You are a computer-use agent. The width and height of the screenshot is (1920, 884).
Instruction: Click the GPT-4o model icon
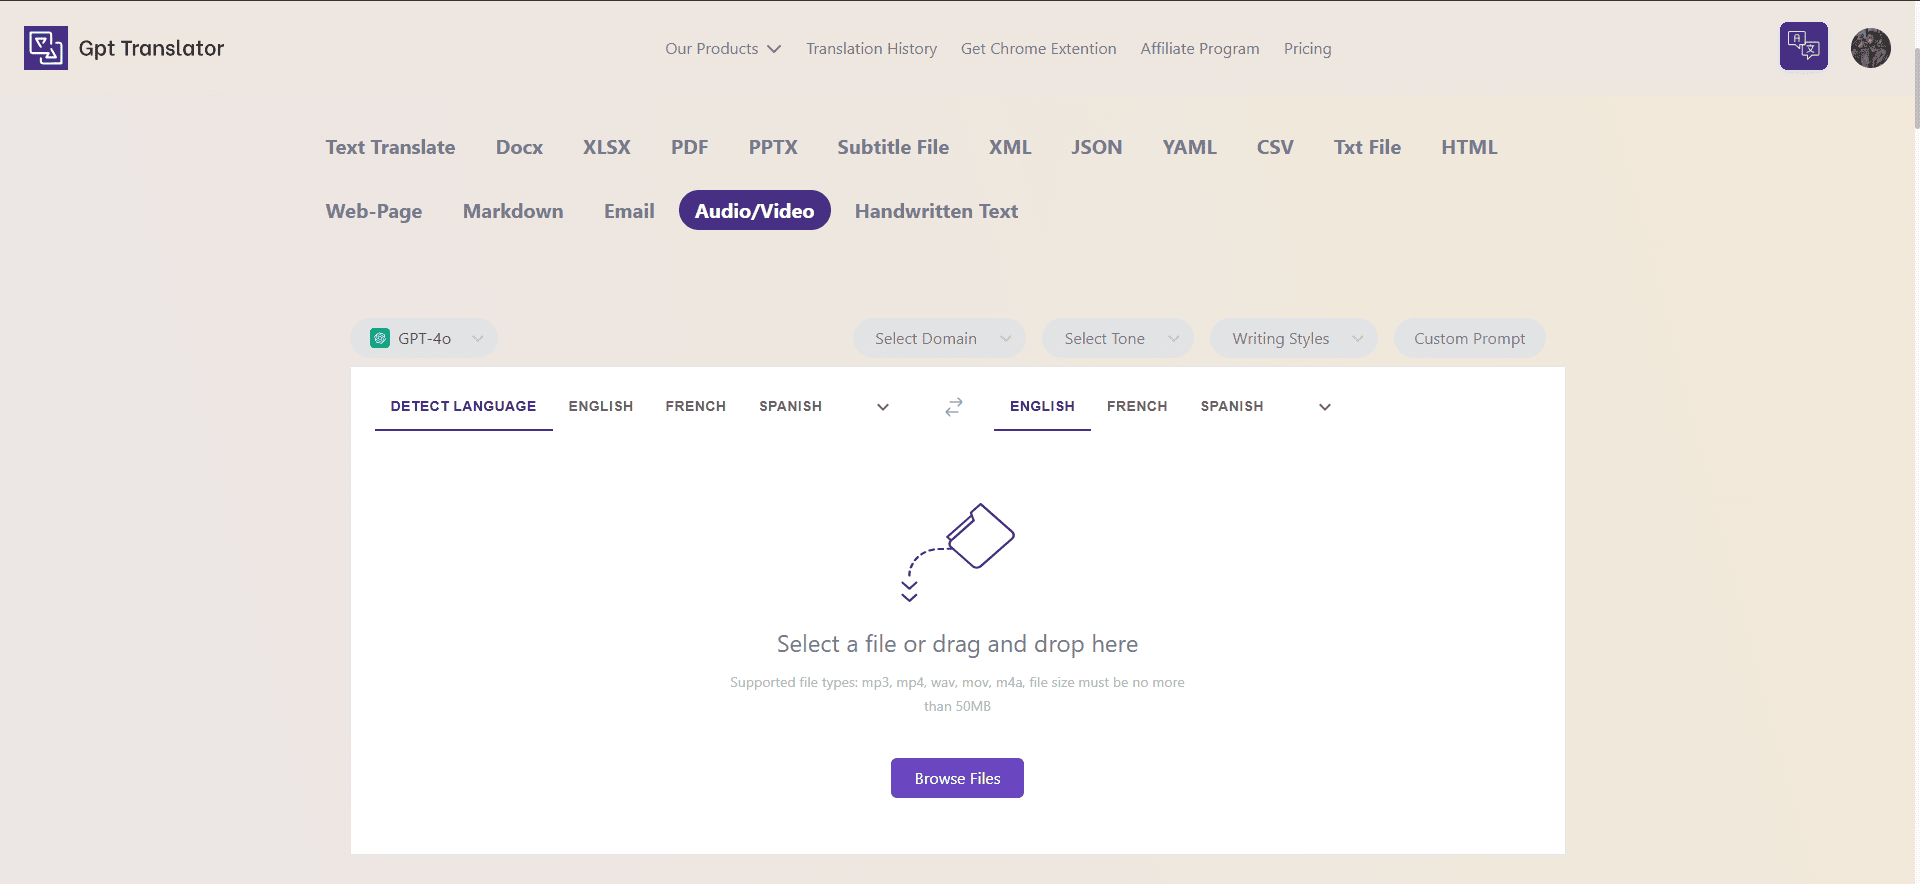tap(380, 338)
